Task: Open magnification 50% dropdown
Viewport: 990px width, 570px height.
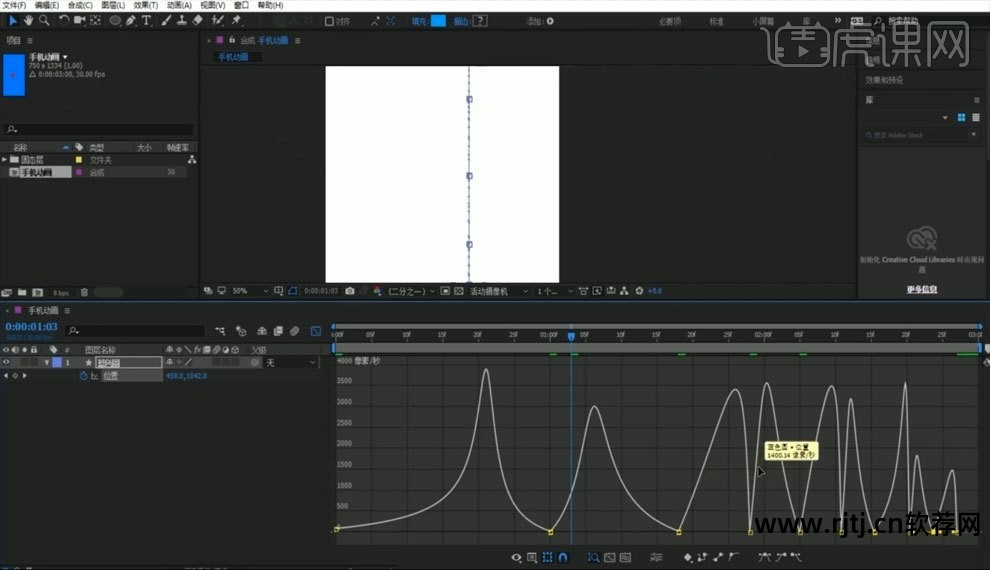Action: (x=250, y=291)
